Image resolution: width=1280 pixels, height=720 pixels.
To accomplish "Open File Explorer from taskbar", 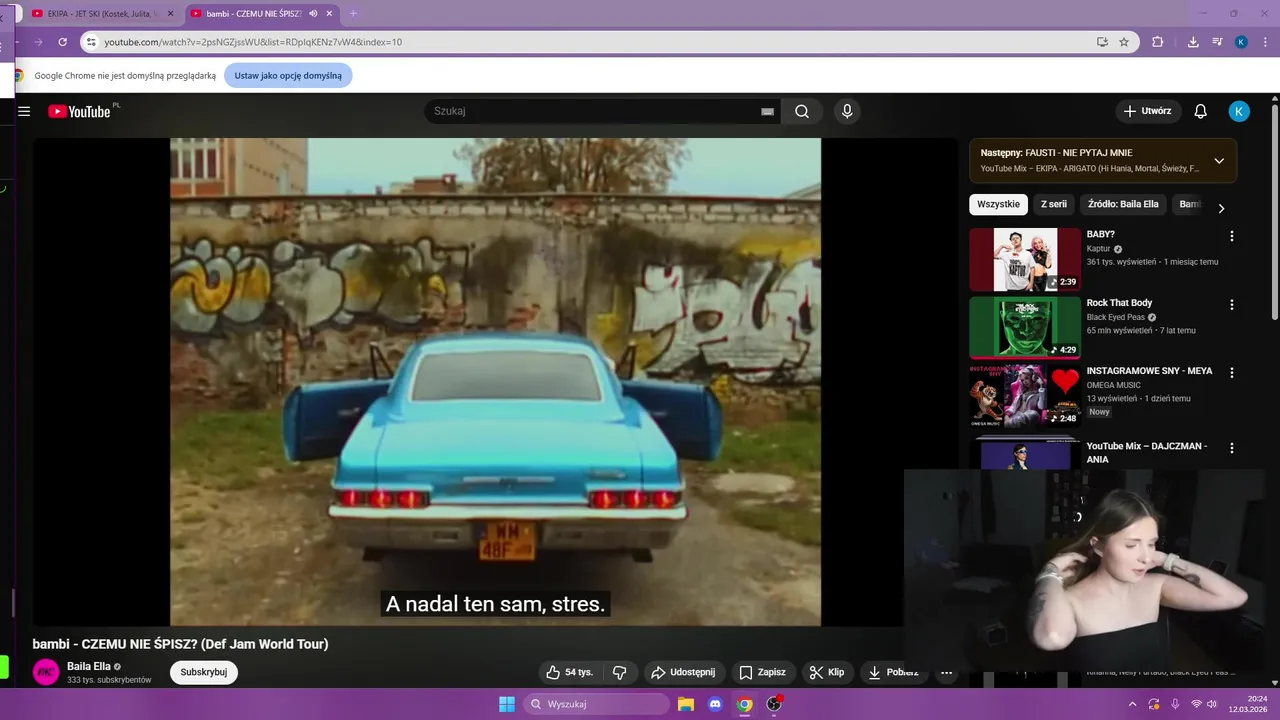I will 686,704.
